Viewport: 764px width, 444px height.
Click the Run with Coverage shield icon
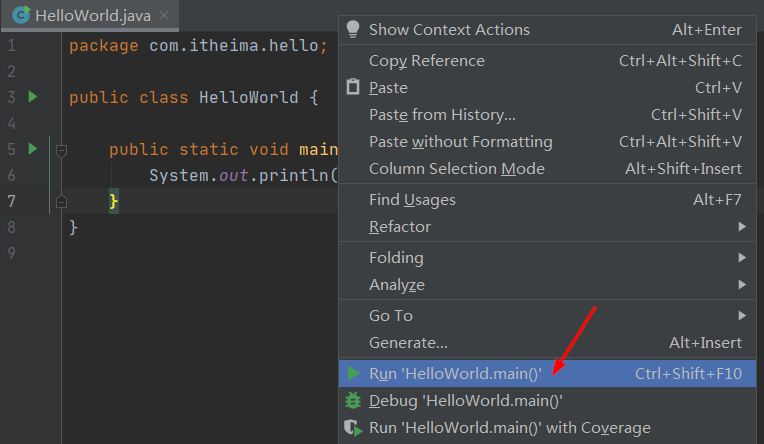click(353, 428)
